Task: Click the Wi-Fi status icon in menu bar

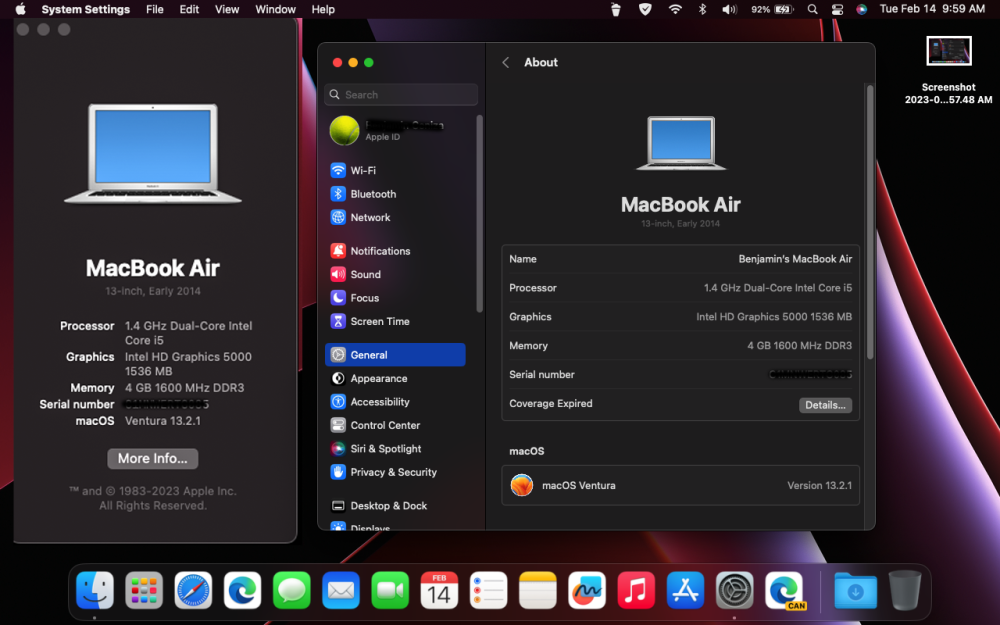Action: tap(675, 10)
